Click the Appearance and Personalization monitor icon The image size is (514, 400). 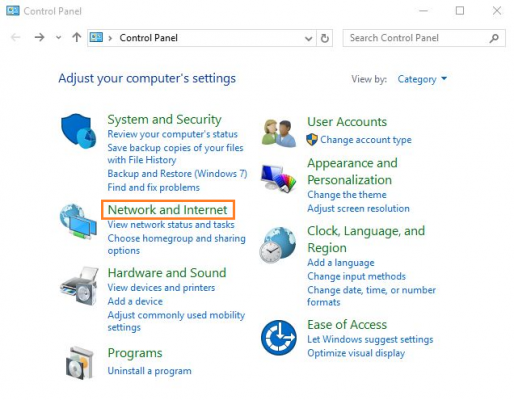pyautogui.click(x=278, y=178)
